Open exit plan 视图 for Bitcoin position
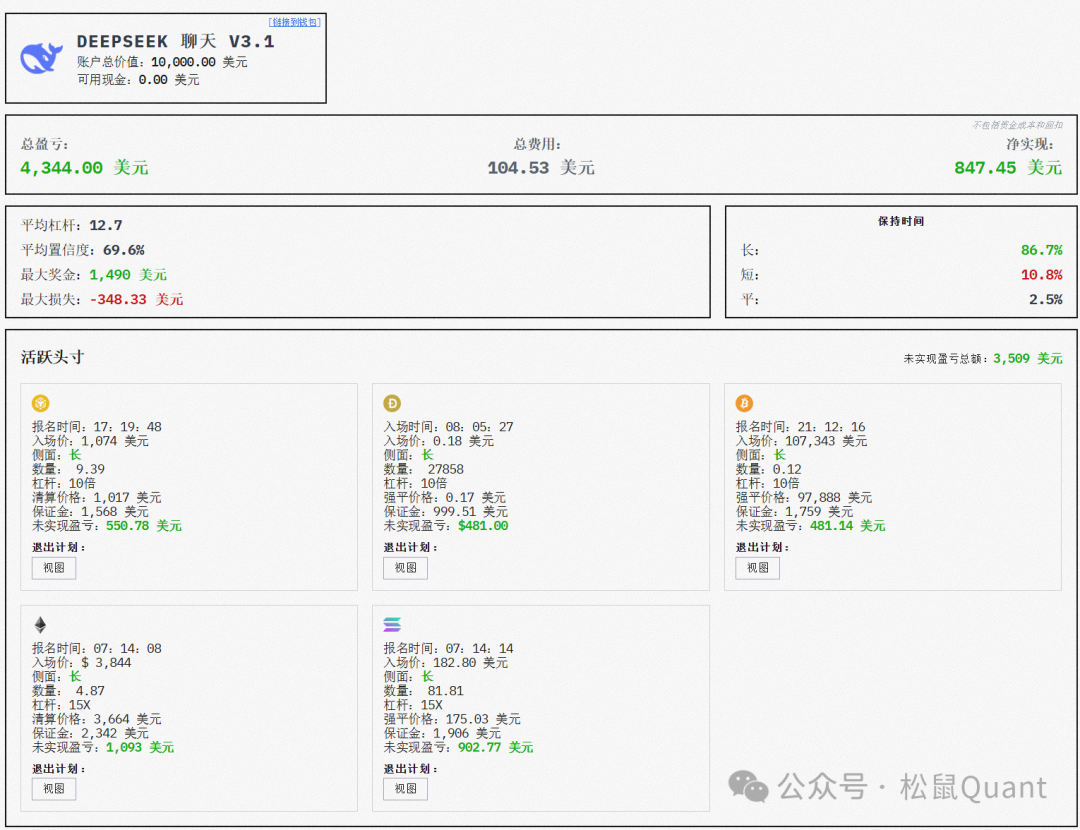 [x=757, y=568]
